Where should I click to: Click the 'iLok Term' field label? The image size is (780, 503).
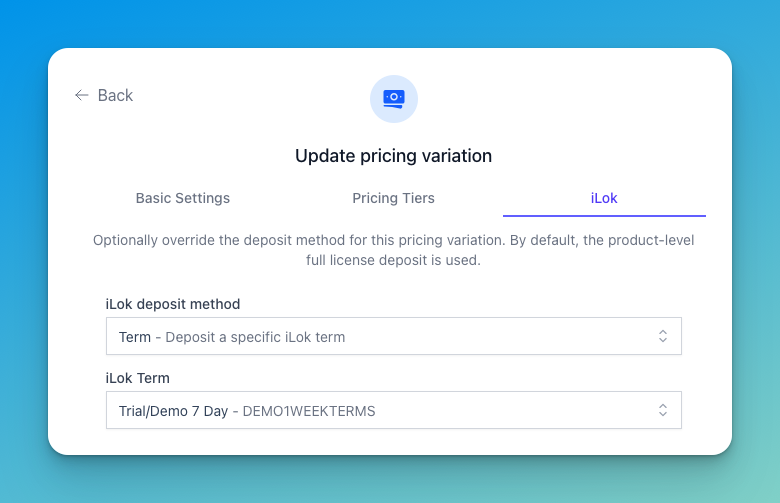pos(137,378)
